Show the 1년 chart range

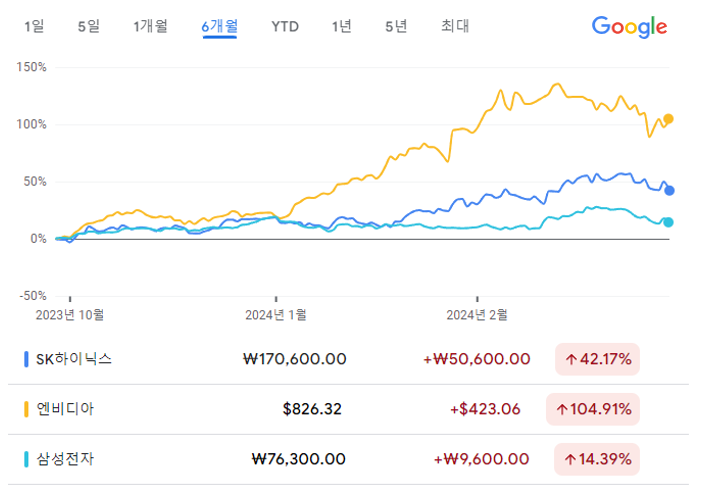tap(341, 26)
